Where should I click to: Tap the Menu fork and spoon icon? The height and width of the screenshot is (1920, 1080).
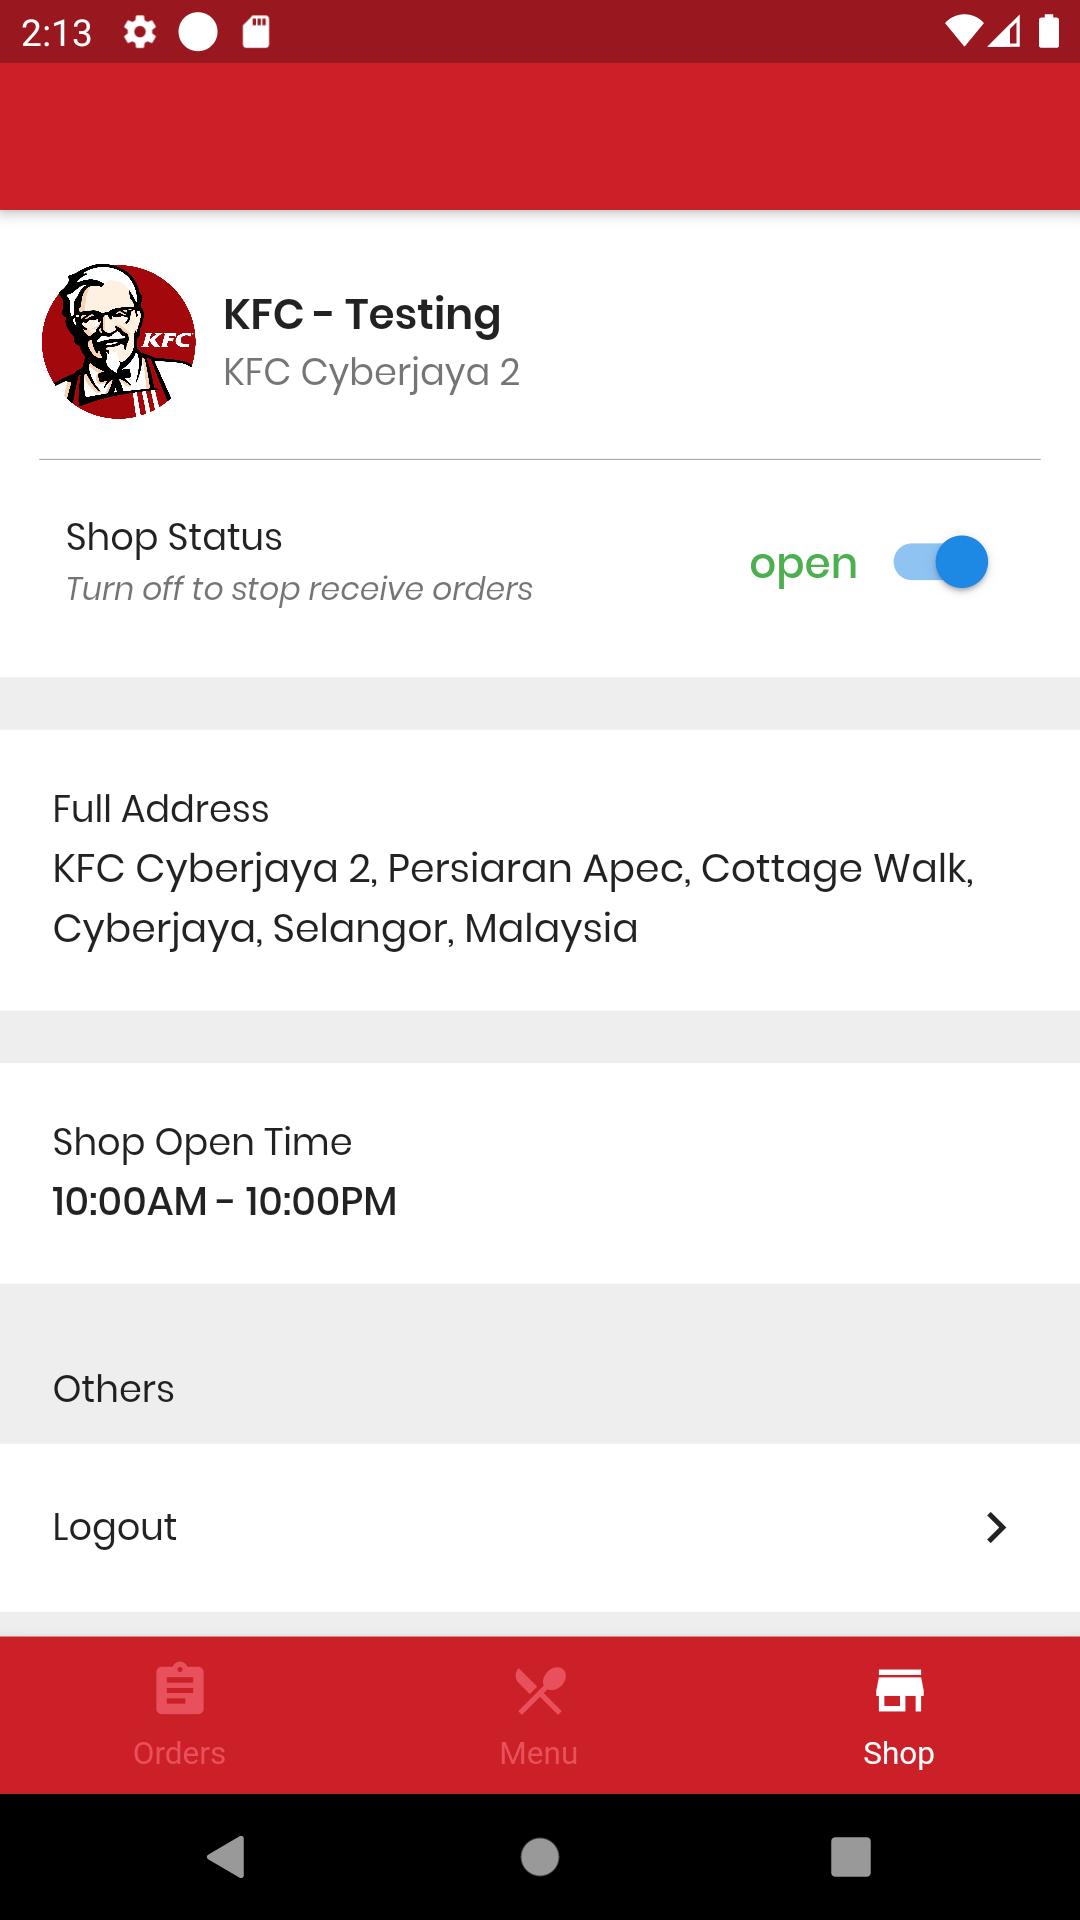[x=540, y=1689]
